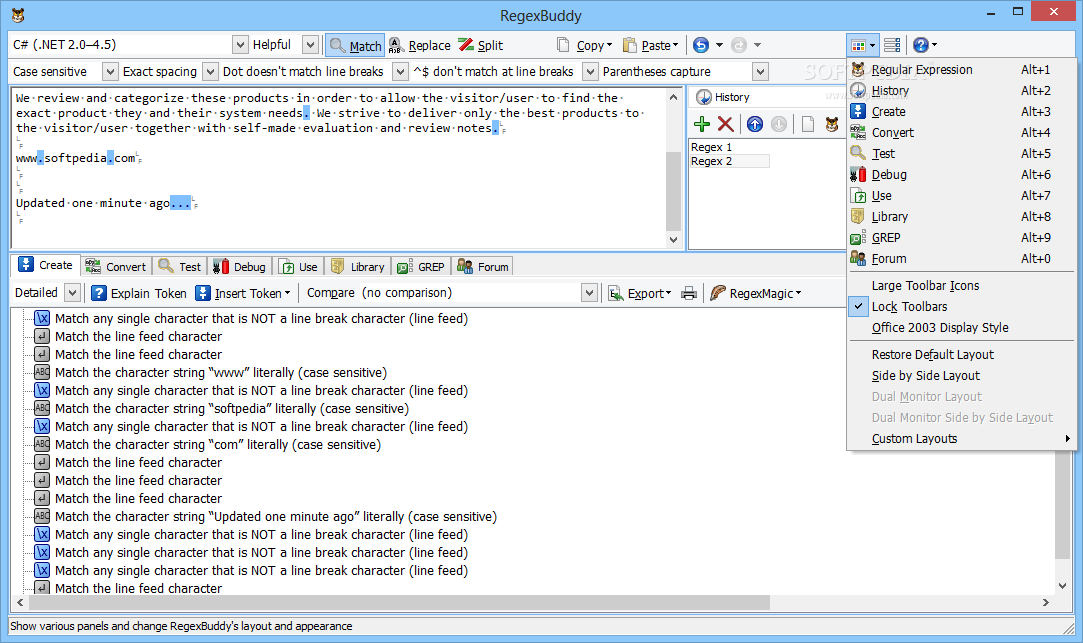Choose Debug Alt+6 menu item
Viewport: 1083px width, 643px height.
961,175
